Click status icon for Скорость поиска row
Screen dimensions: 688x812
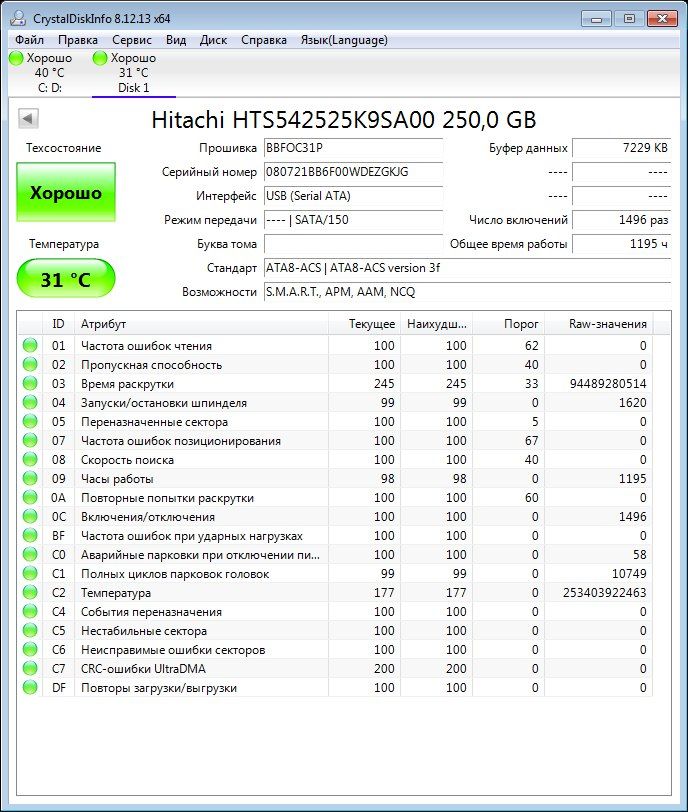pos(30,459)
